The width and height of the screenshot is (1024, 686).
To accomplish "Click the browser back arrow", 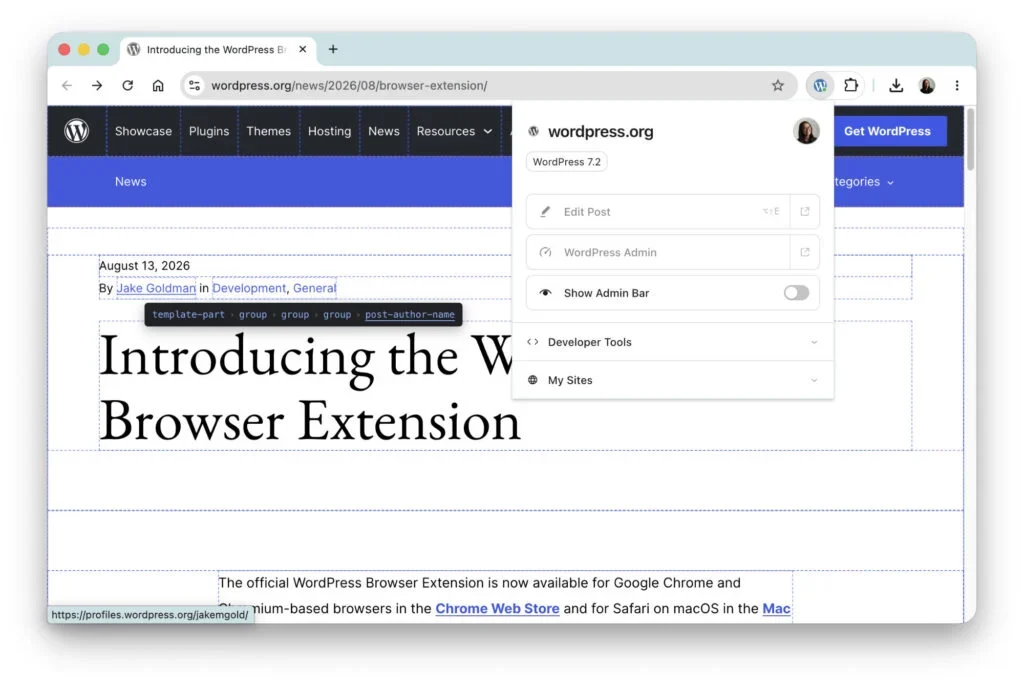I will click(67, 86).
